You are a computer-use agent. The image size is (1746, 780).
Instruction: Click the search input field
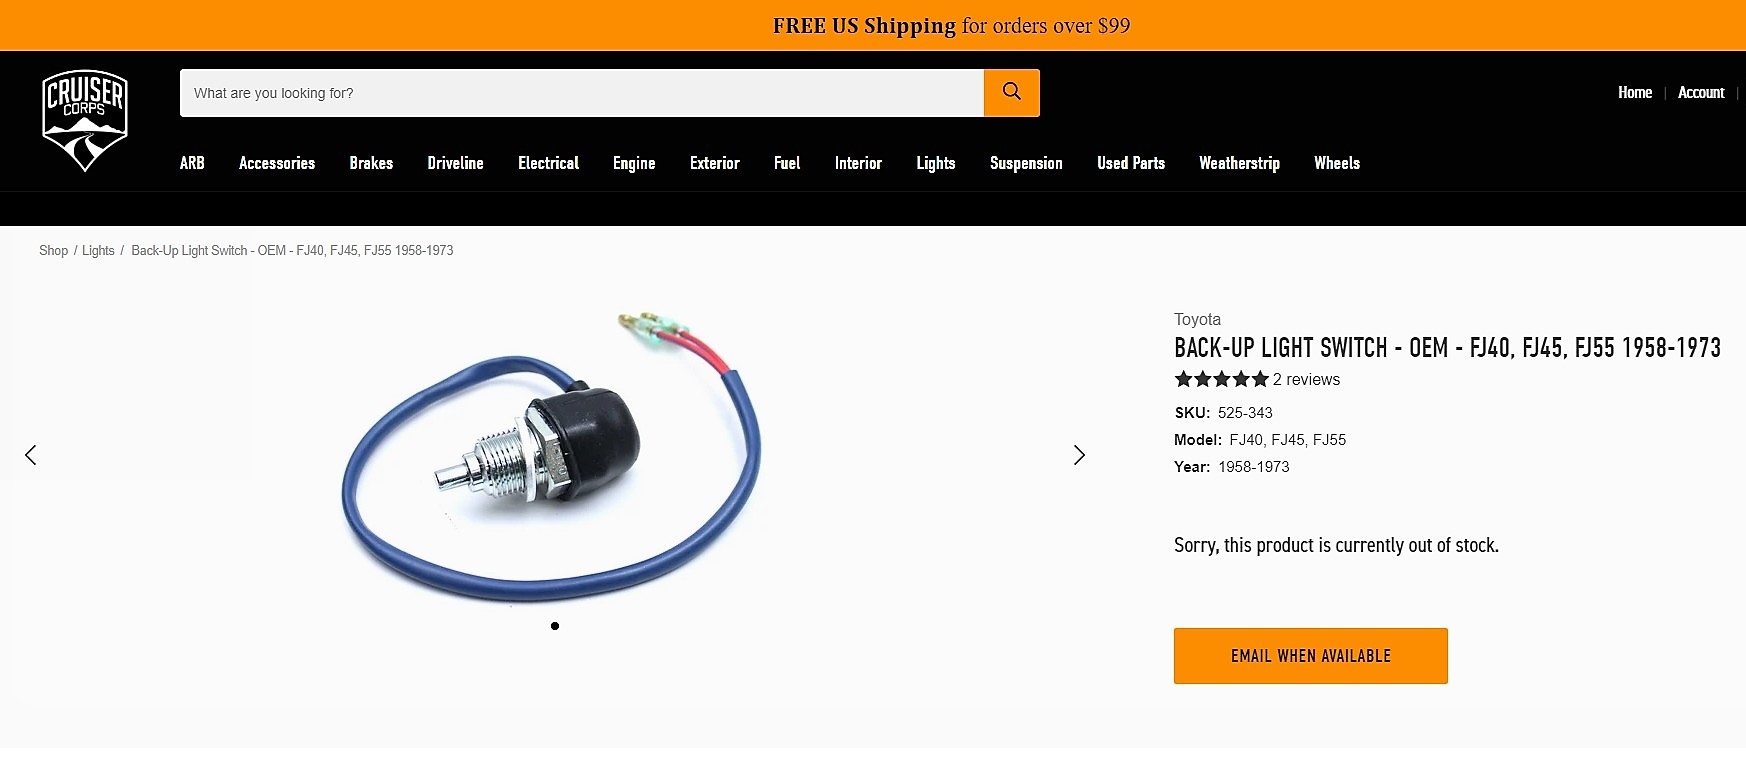pyautogui.click(x=582, y=93)
